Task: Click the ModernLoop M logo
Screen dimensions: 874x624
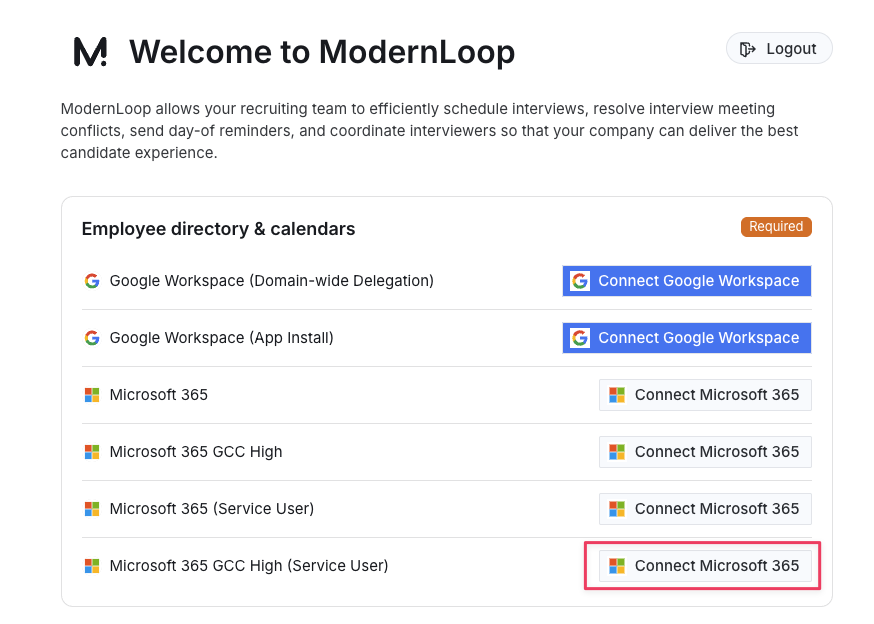Action: click(x=90, y=52)
